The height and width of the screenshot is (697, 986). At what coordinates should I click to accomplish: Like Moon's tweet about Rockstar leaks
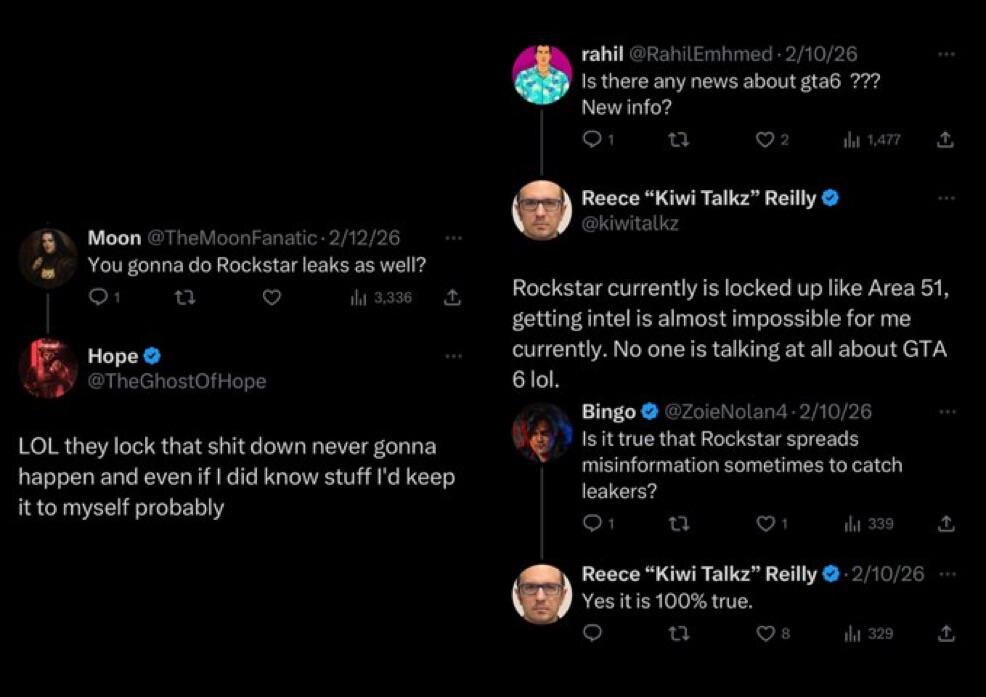[270, 297]
